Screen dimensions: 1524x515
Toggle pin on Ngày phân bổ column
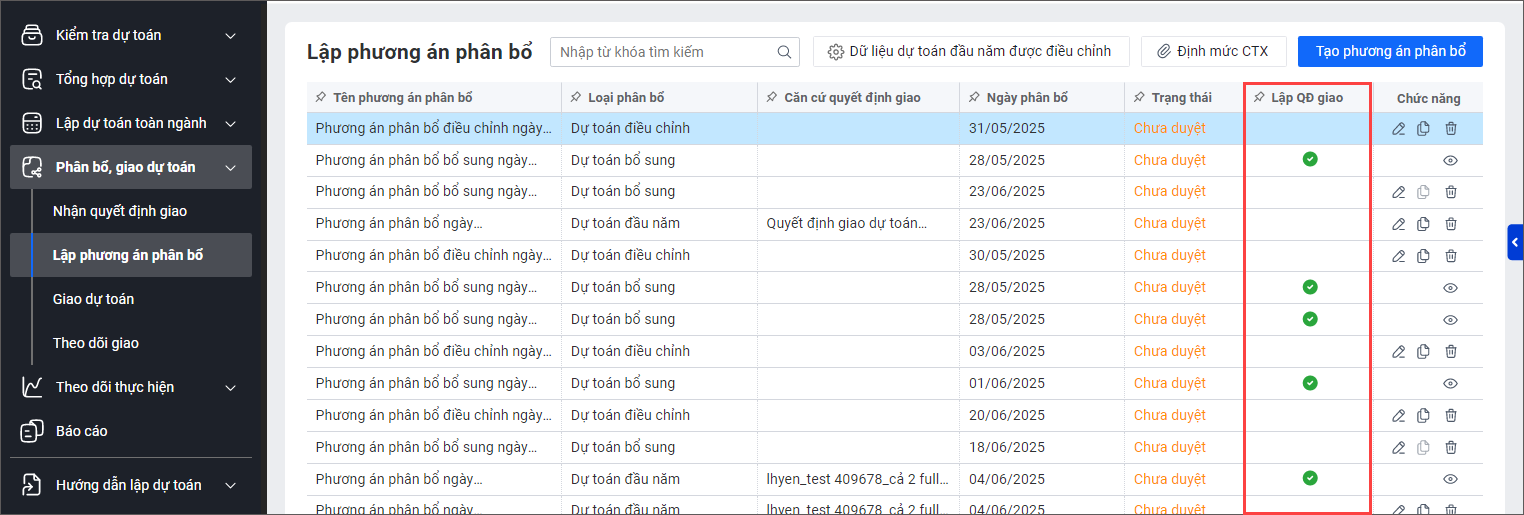click(x=974, y=98)
